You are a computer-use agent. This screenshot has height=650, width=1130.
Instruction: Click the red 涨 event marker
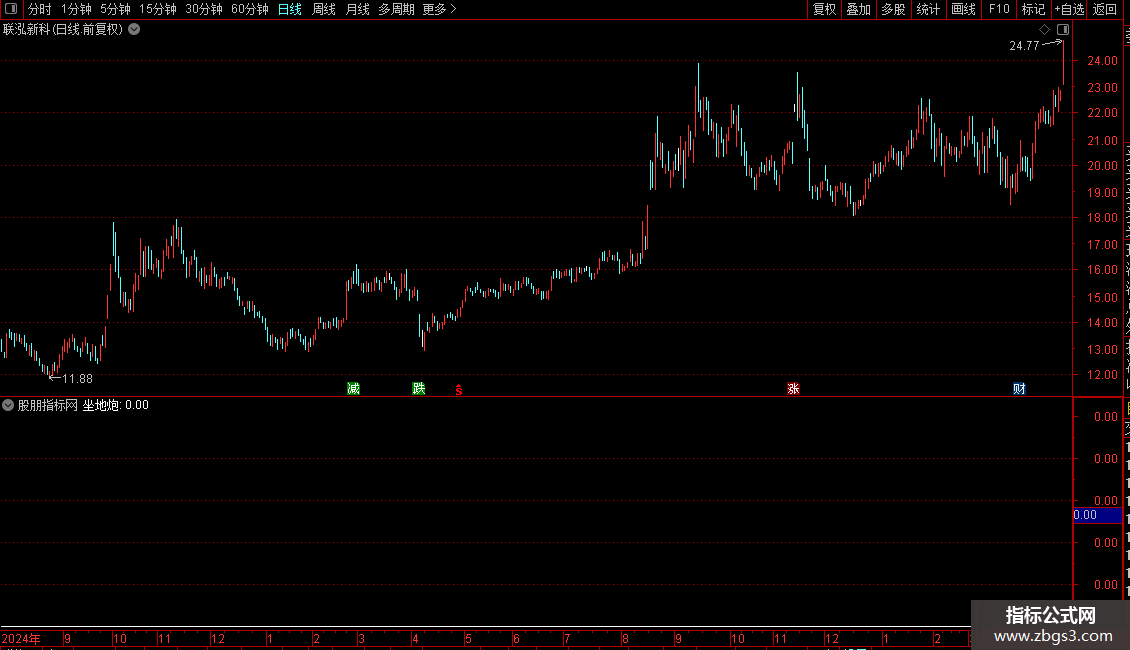click(793, 388)
